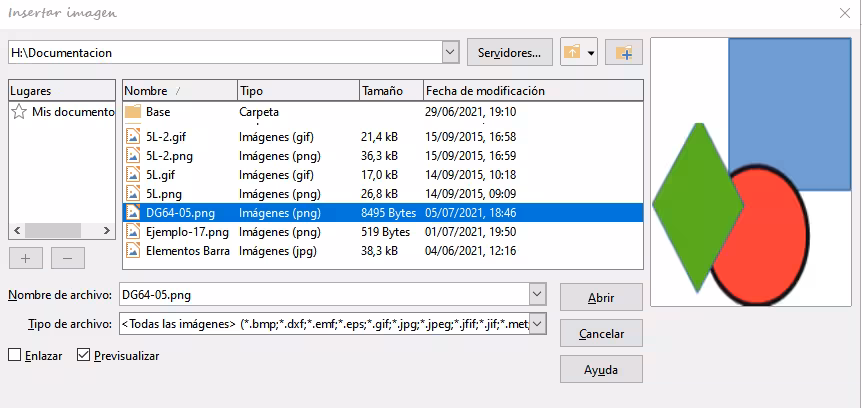Open the Tipo de archivo dropdown

tap(538, 324)
